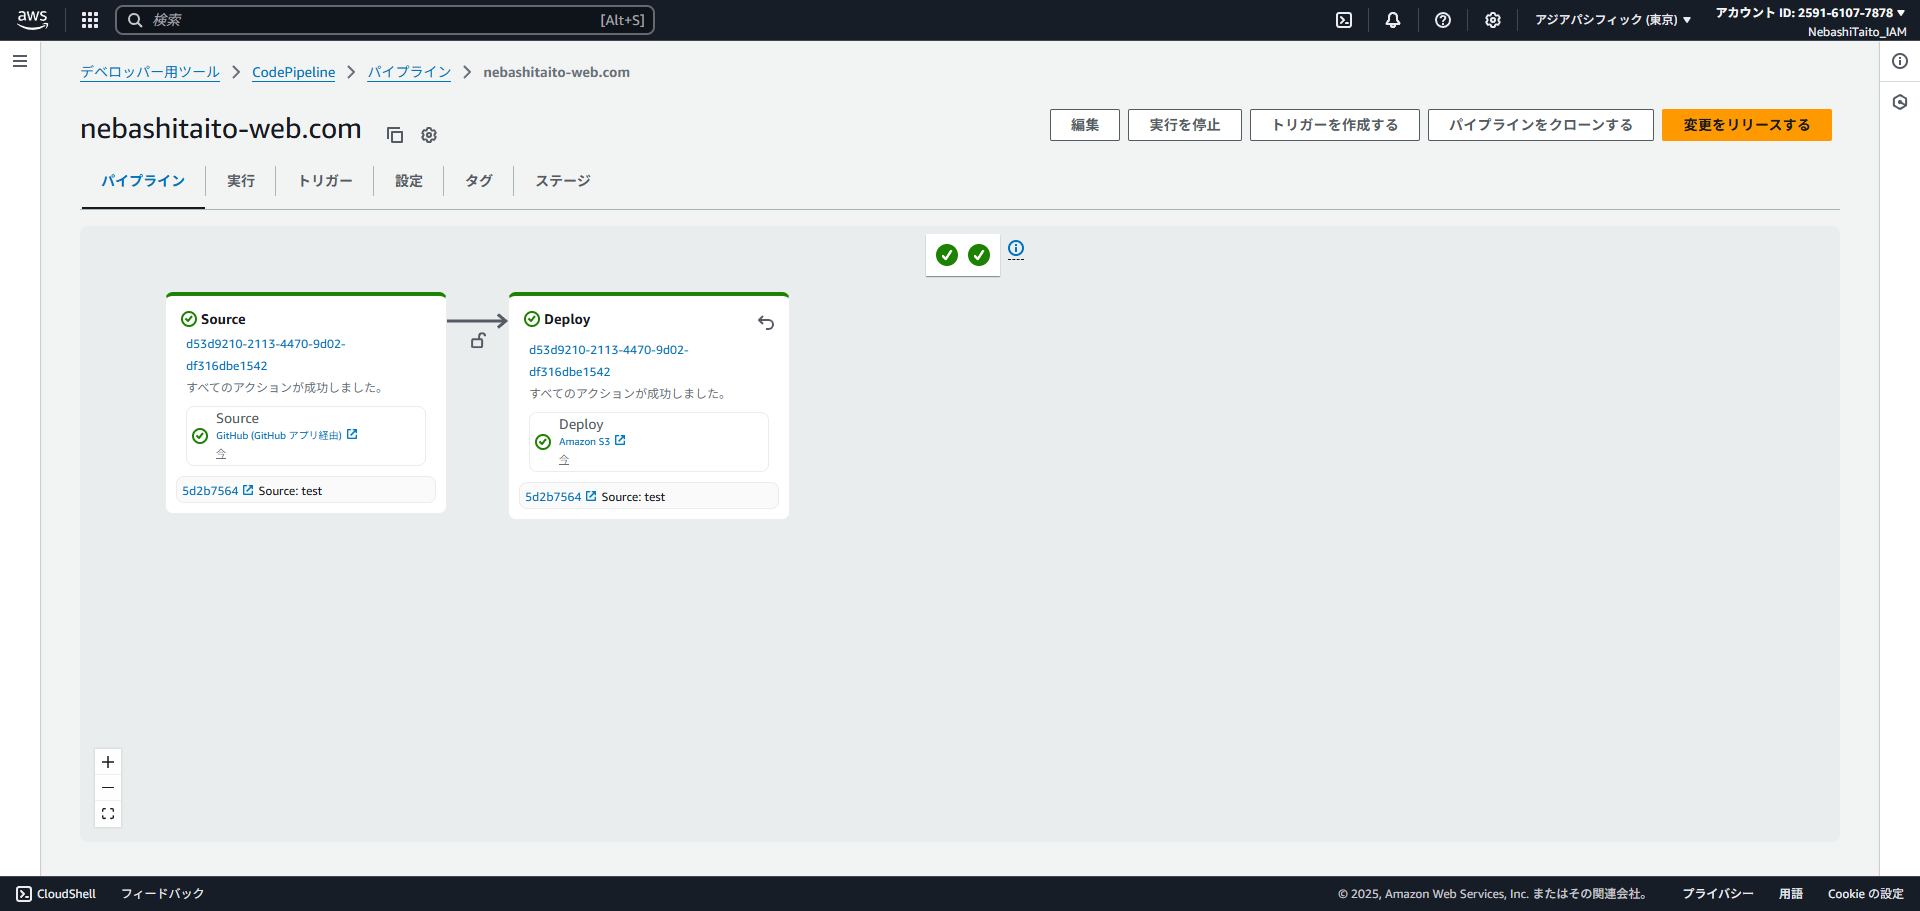1920x911 pixels.
Task: Open commit 5d2b7564 in Deploy stage
Action: click(560, 497)
